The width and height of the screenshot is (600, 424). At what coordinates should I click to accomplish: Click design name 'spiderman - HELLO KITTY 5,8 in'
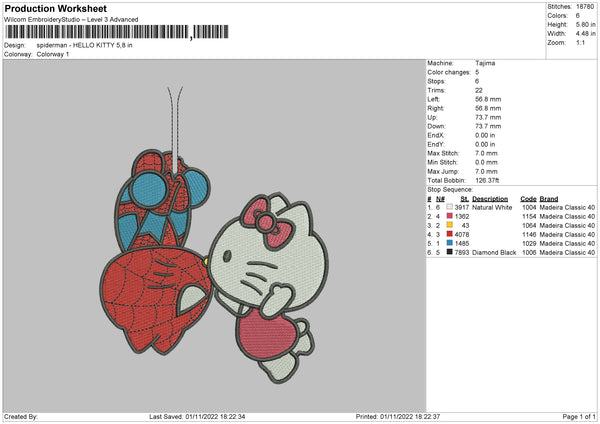[85, 45]
